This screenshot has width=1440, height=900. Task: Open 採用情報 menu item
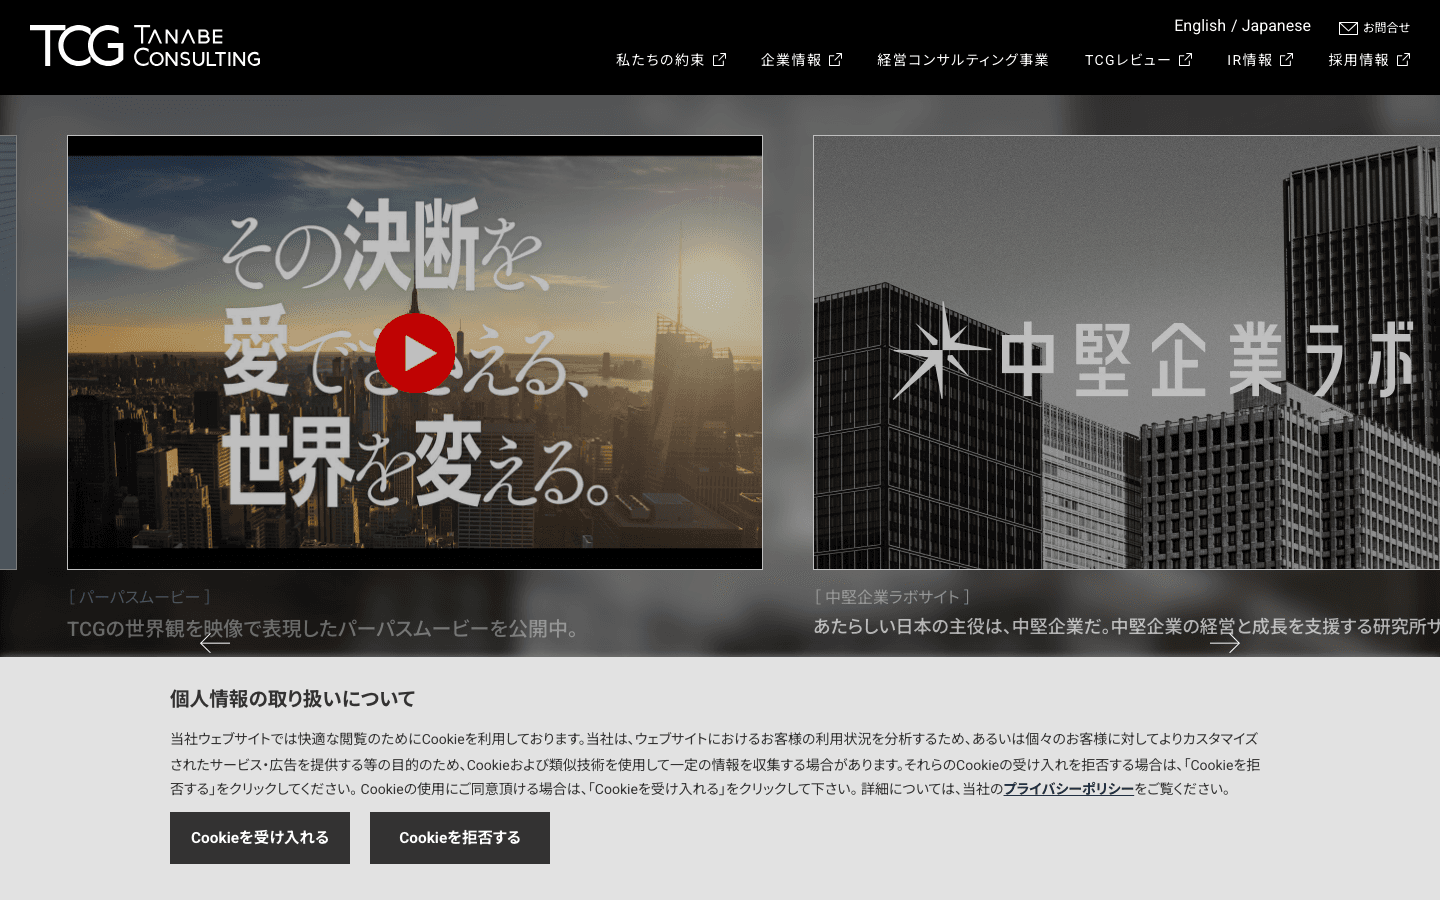pyautogui.click(x=1359, y=60)
